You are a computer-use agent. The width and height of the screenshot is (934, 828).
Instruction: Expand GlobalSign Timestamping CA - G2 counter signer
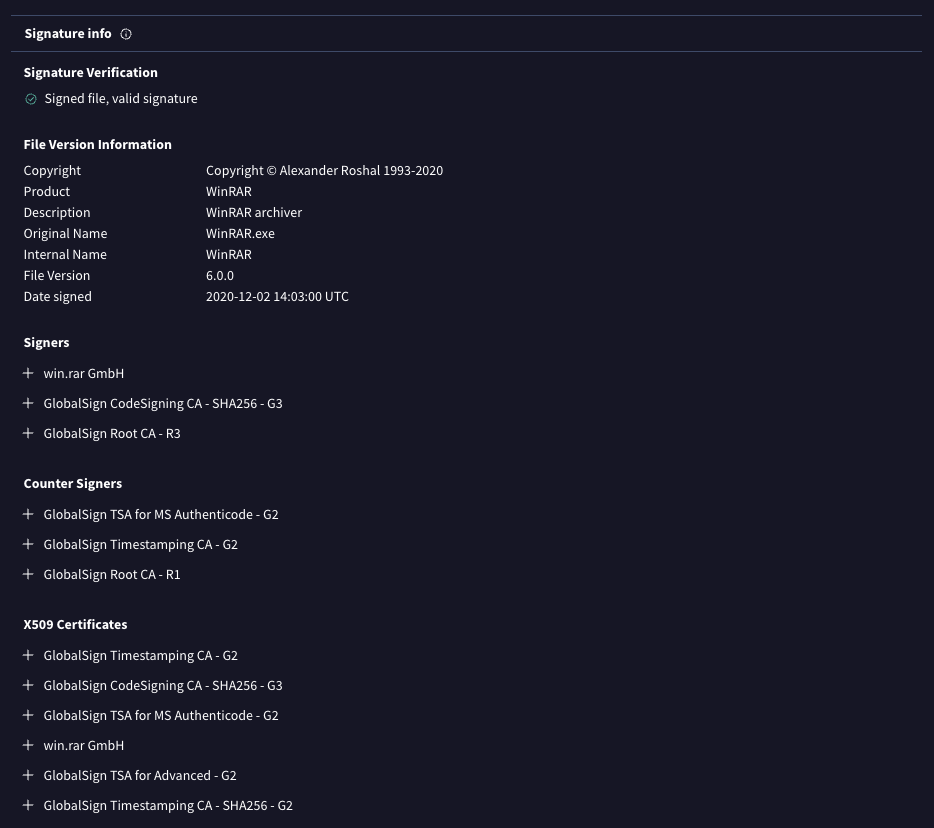(28, 544)
